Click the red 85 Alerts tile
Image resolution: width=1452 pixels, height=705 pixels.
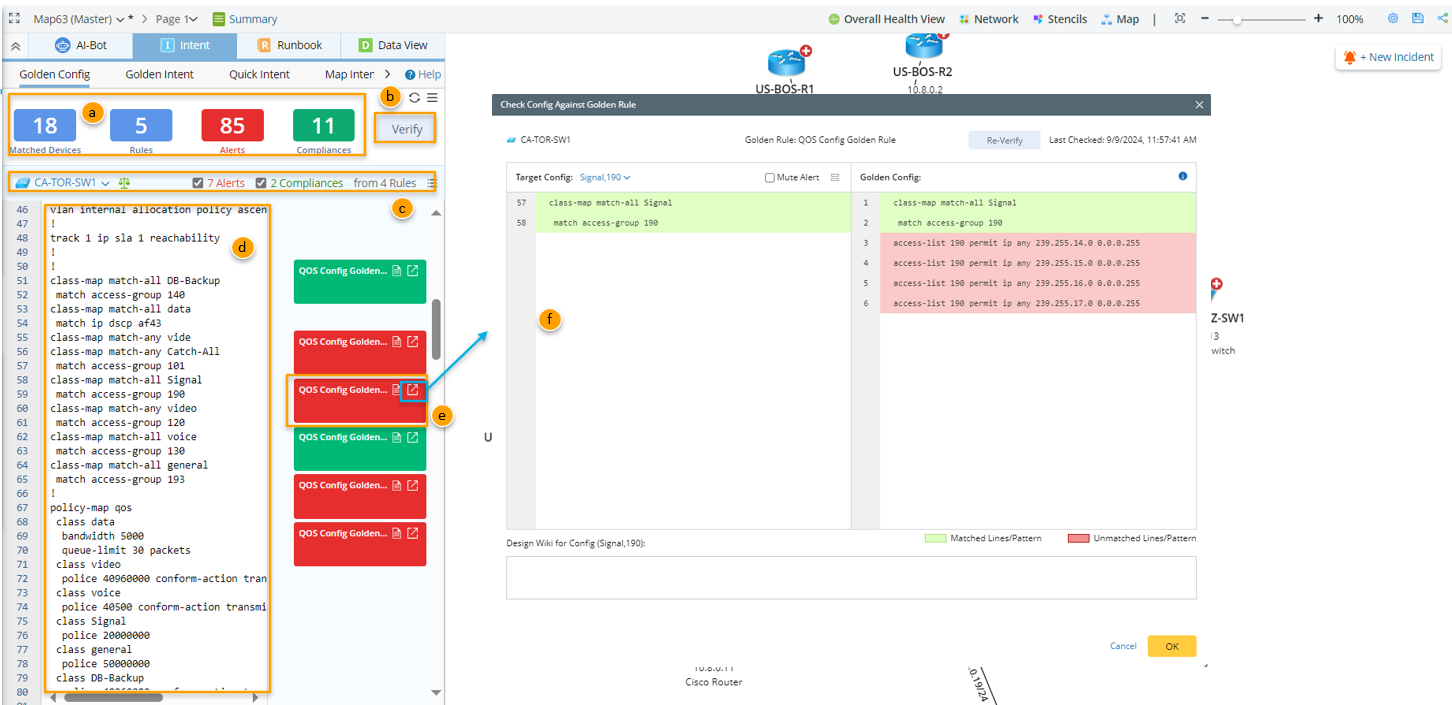pos(233,125)
